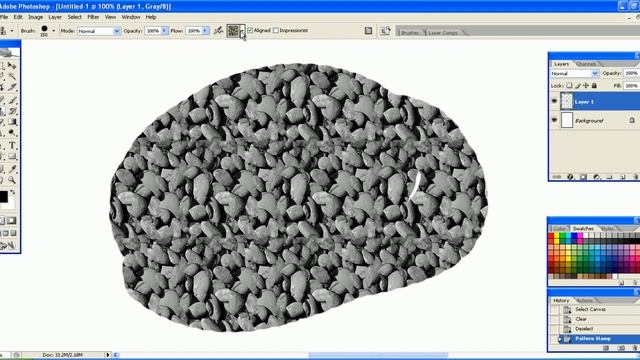Screen dimensions: 640x360
Task: Hide Layer 1 using its eye icon
Action: (554, 101)
